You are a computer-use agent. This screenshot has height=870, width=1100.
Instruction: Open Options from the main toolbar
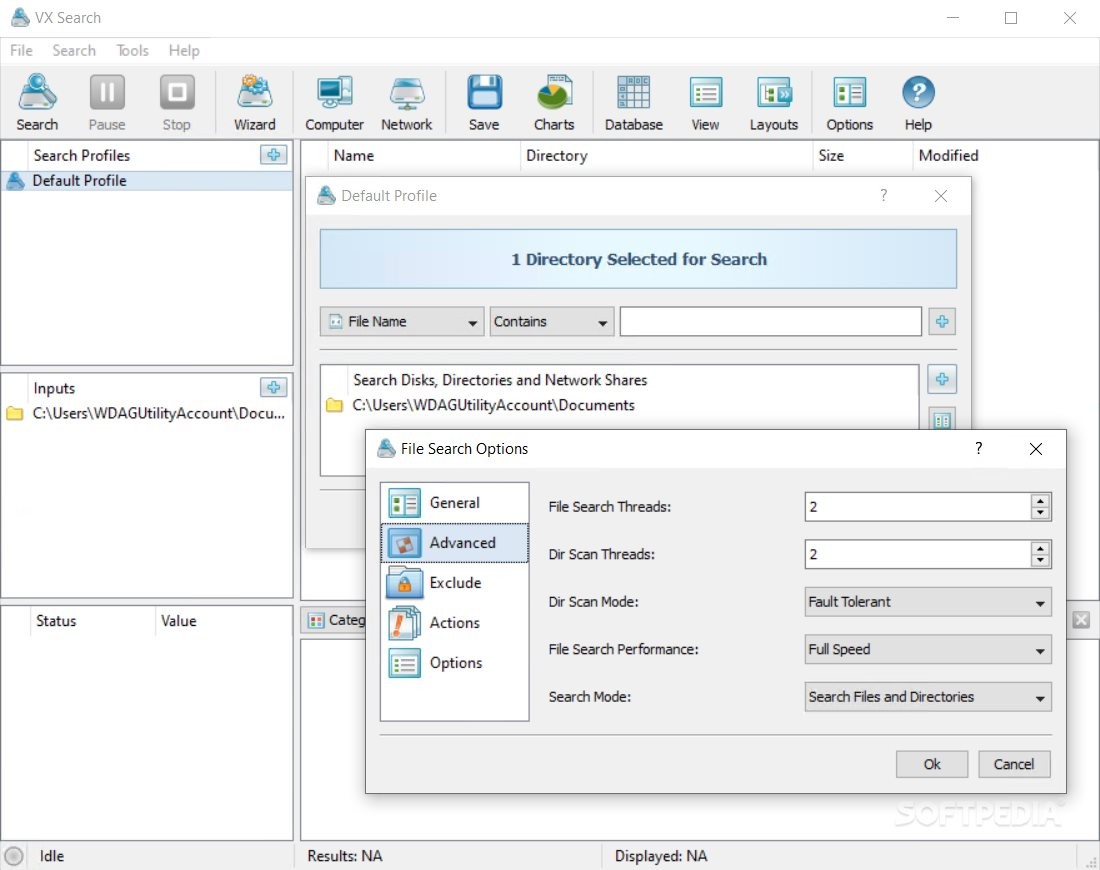pos(850,102)
